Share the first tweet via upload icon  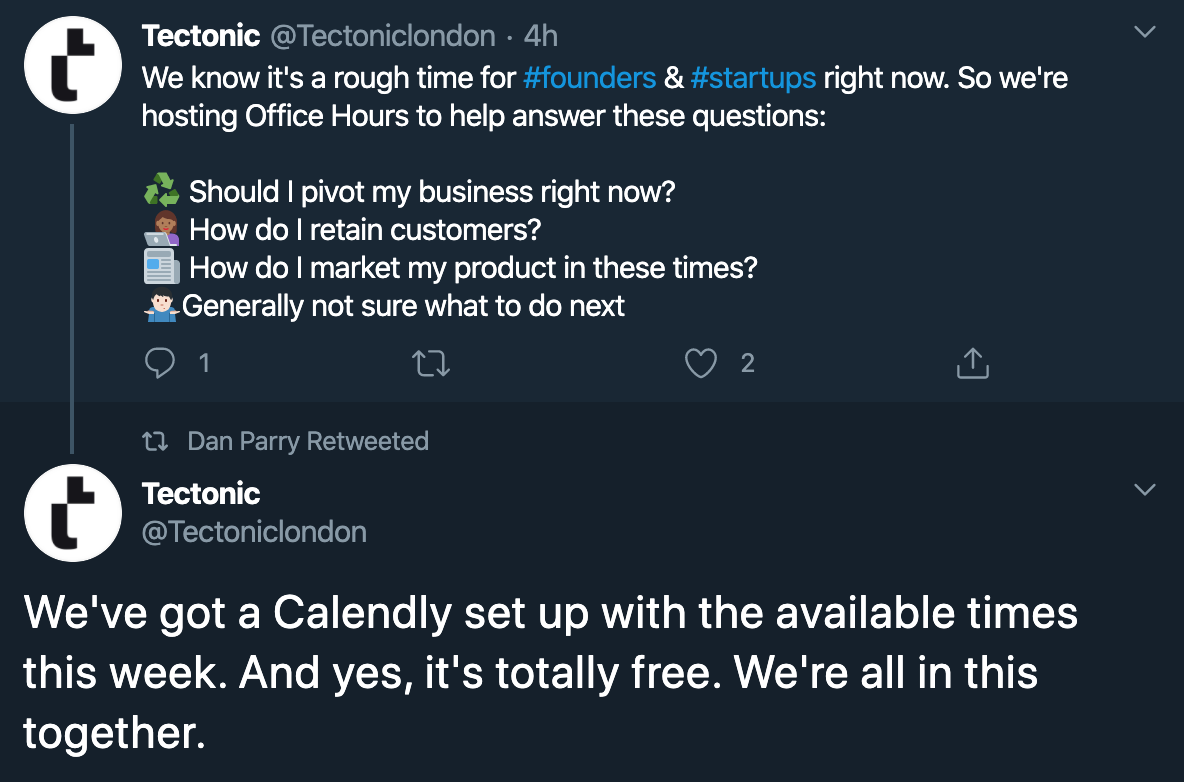972,363
